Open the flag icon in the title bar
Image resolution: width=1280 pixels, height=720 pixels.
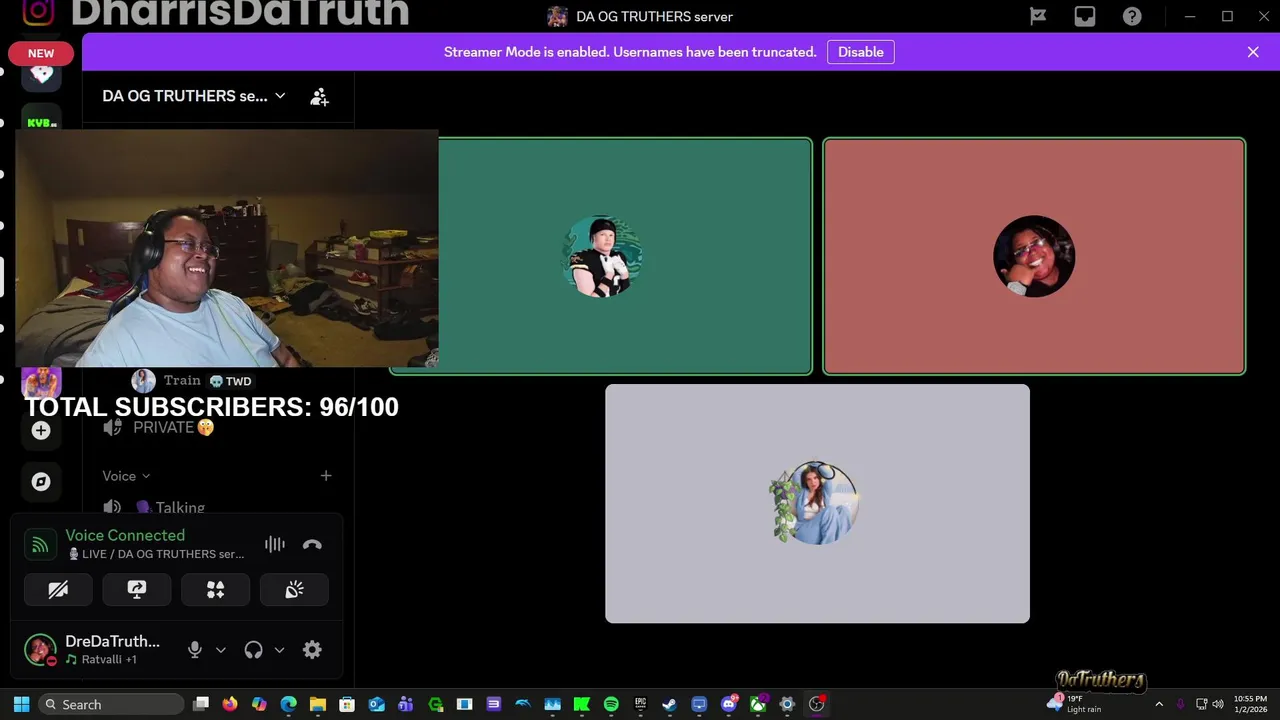pos(1038,16)
